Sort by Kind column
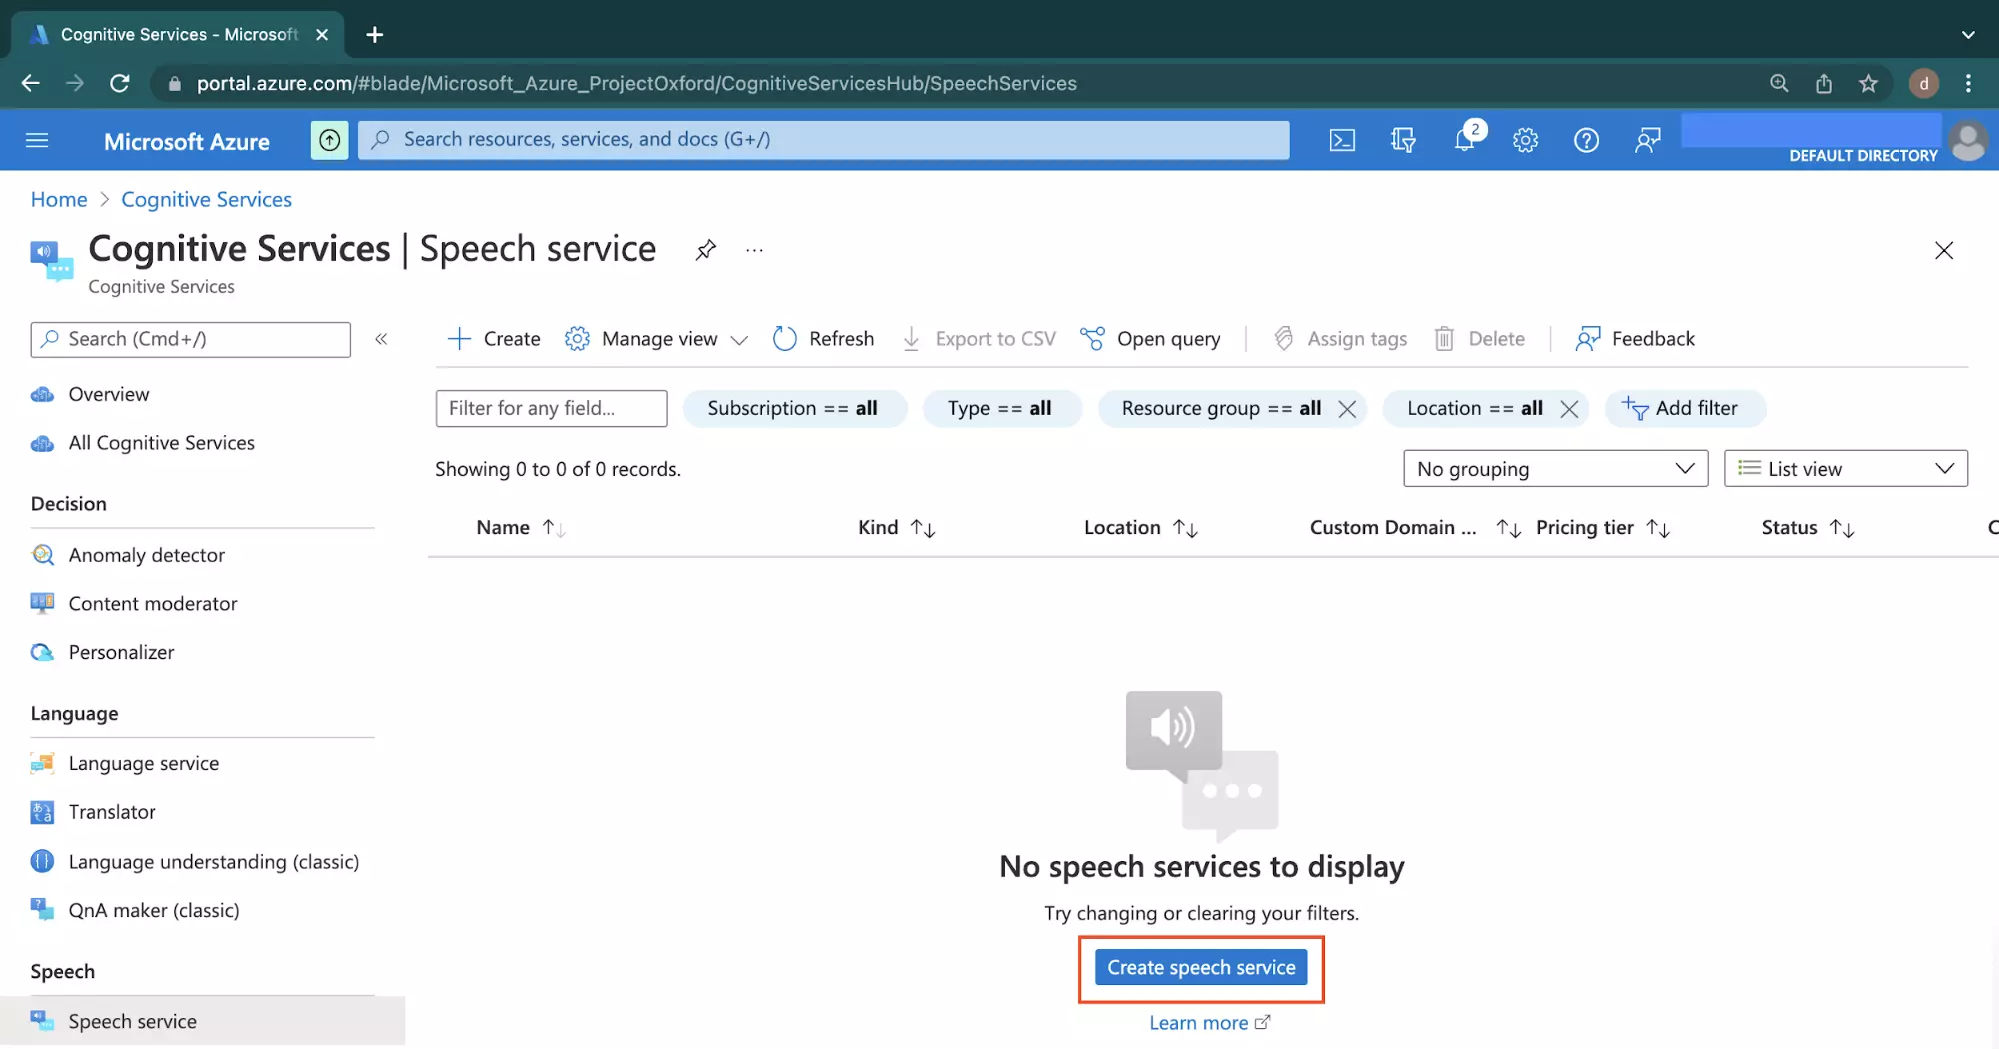This screenshot has width=1999, height=1050. [896, 528]
